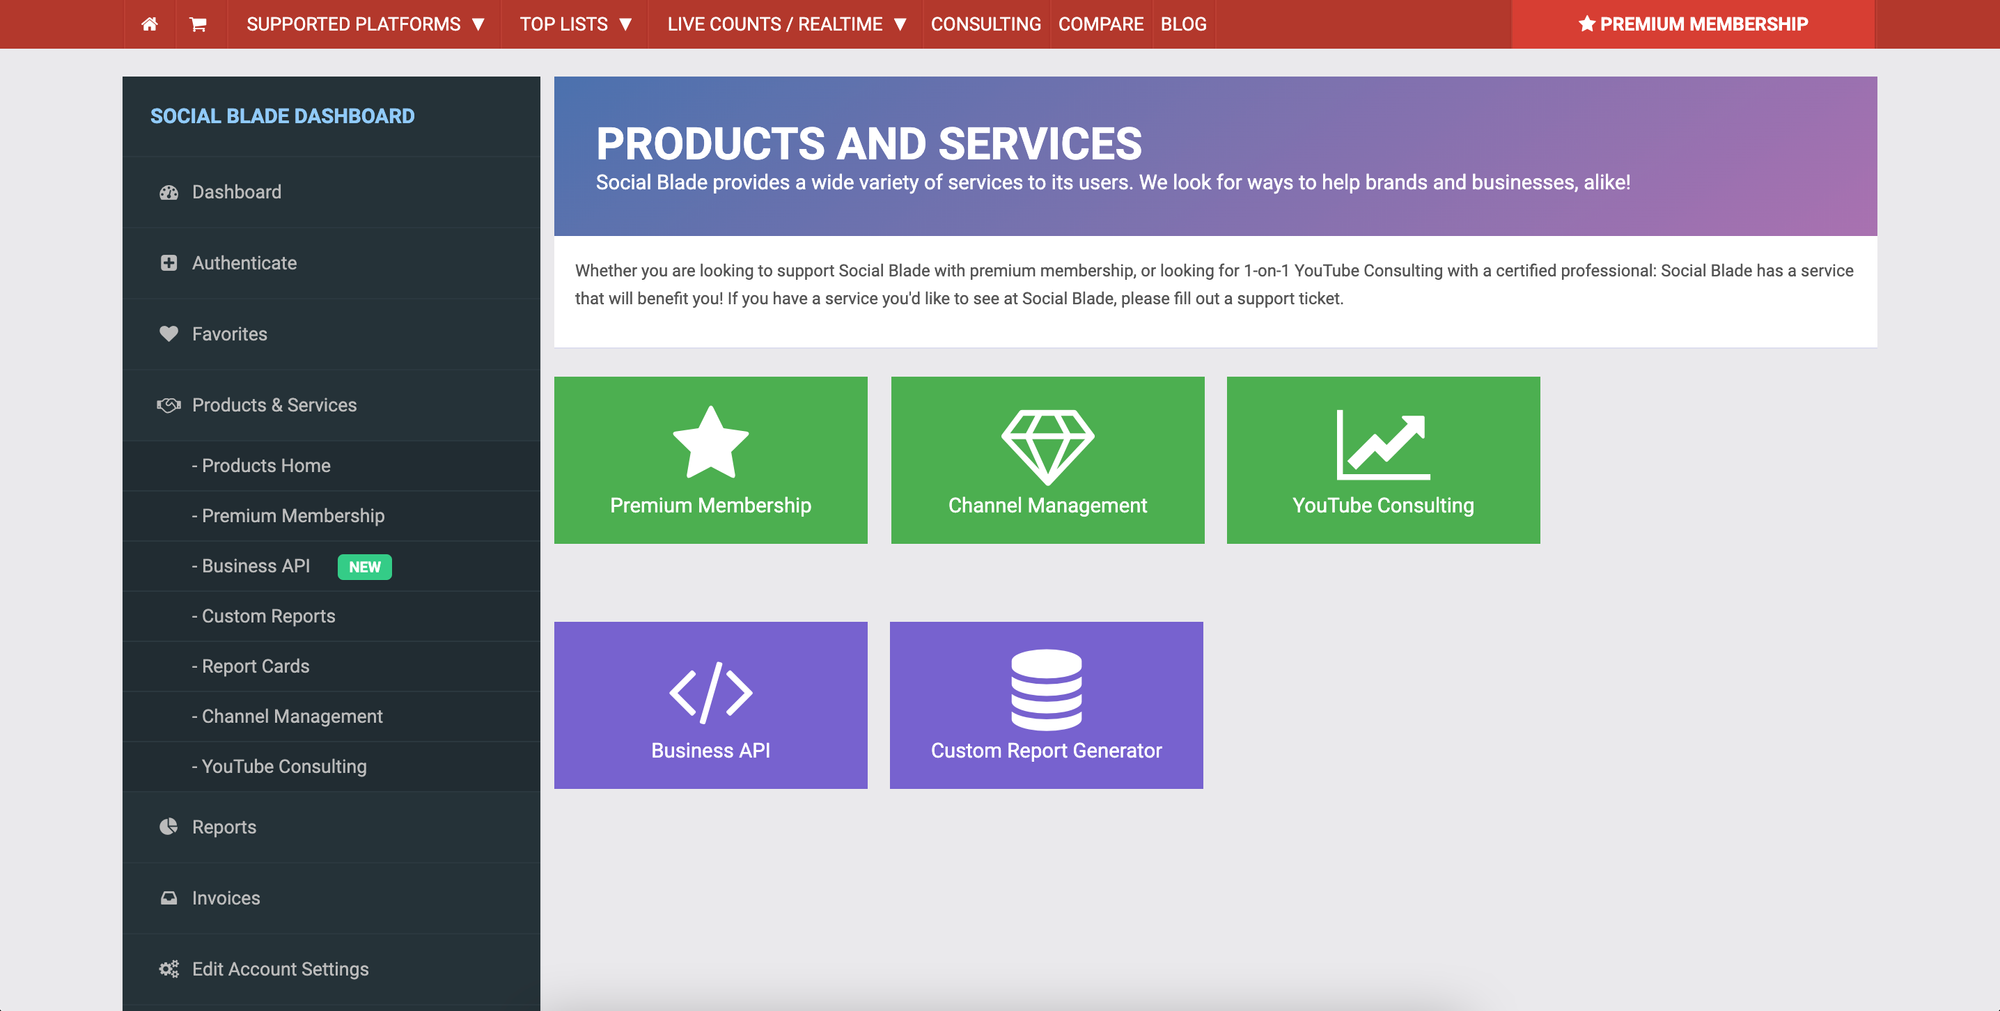Open the Blog link in the top navigation
Viewport: 2000px width, 1011px height.
(1184, 24)
